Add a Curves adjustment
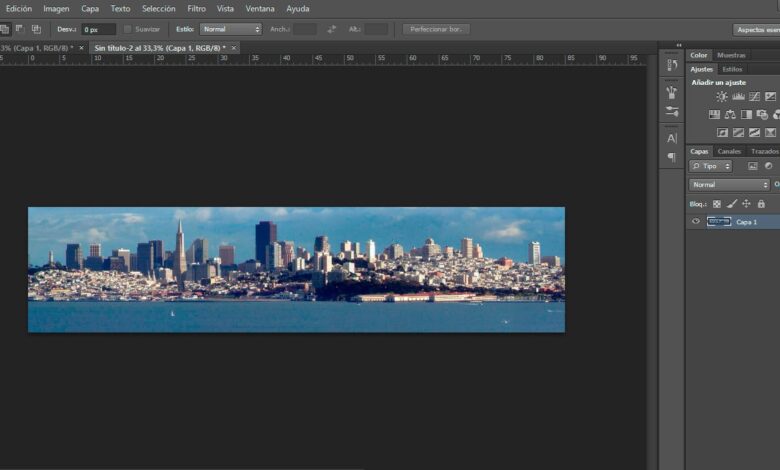Image resolution: width=780 pixels, height=470 pixels. point(754,97)
